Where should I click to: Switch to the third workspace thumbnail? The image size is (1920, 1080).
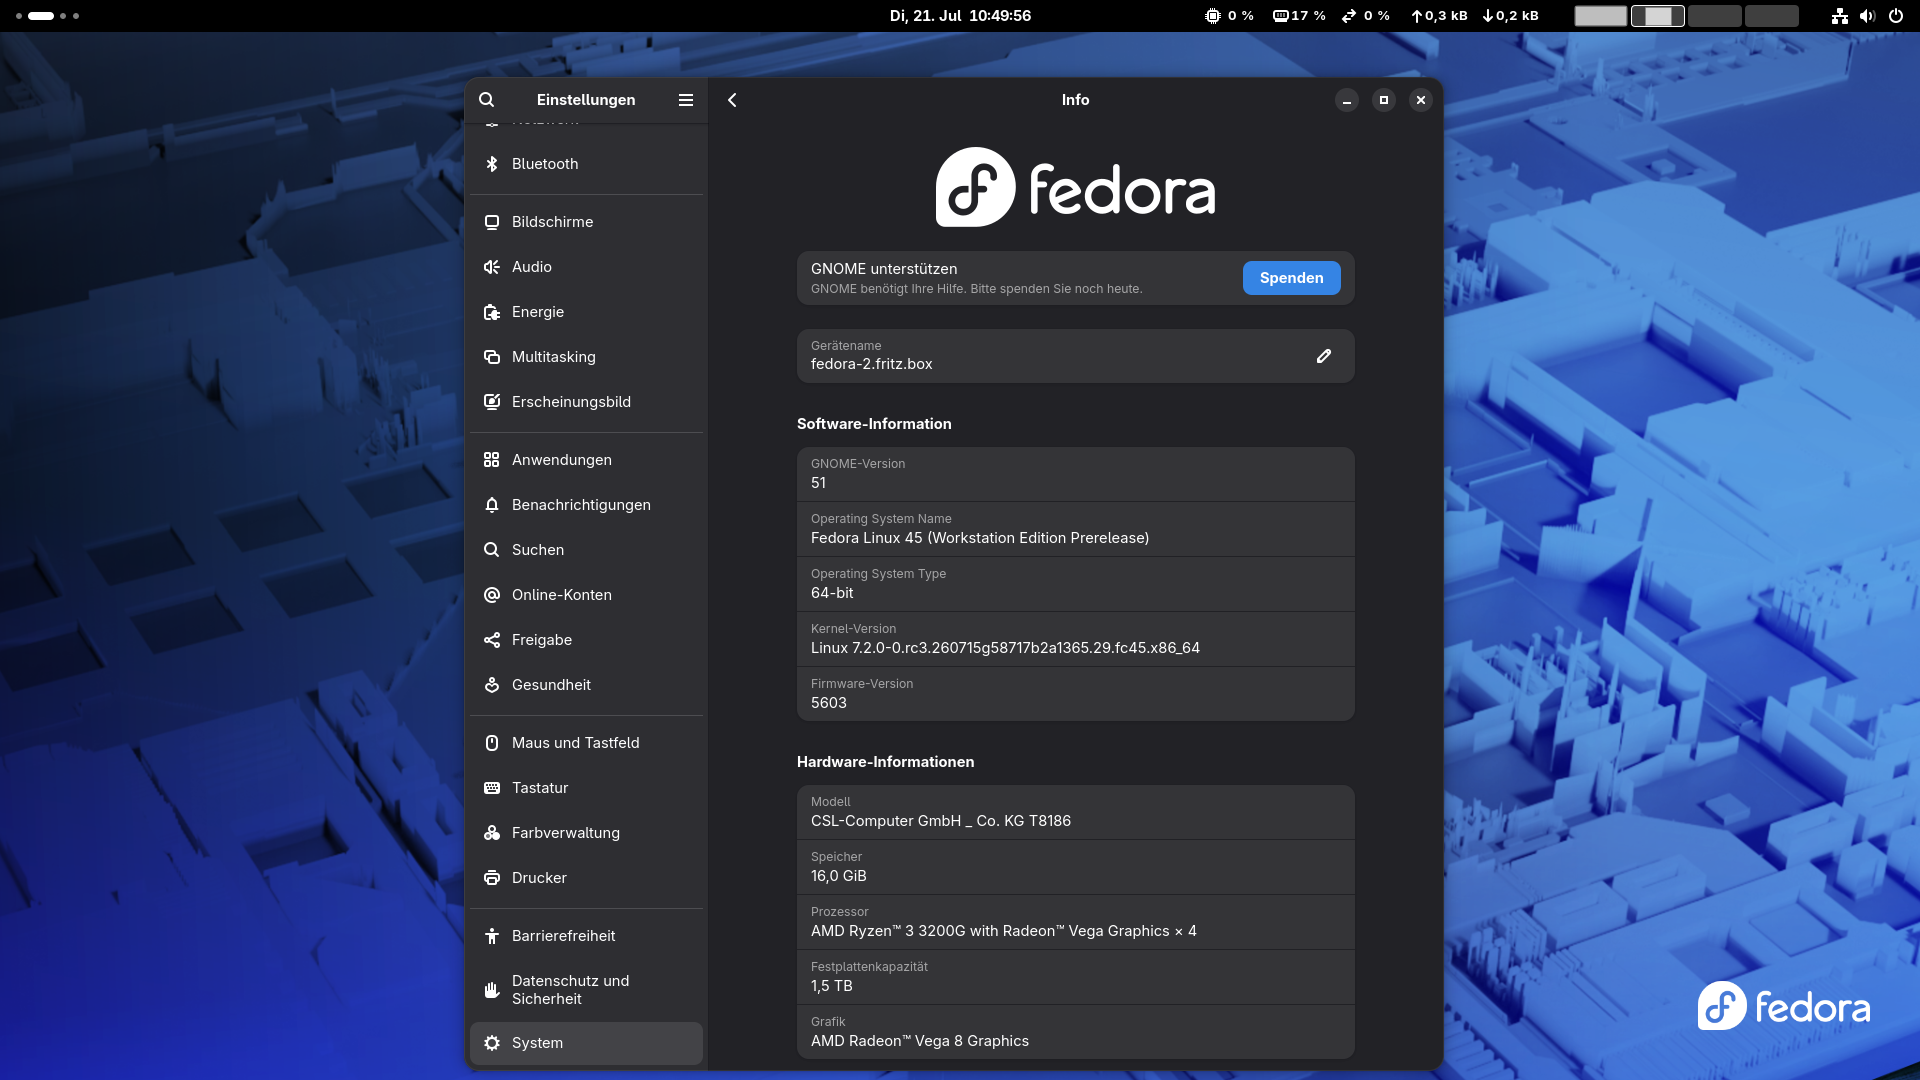(x=1715, y=16)
